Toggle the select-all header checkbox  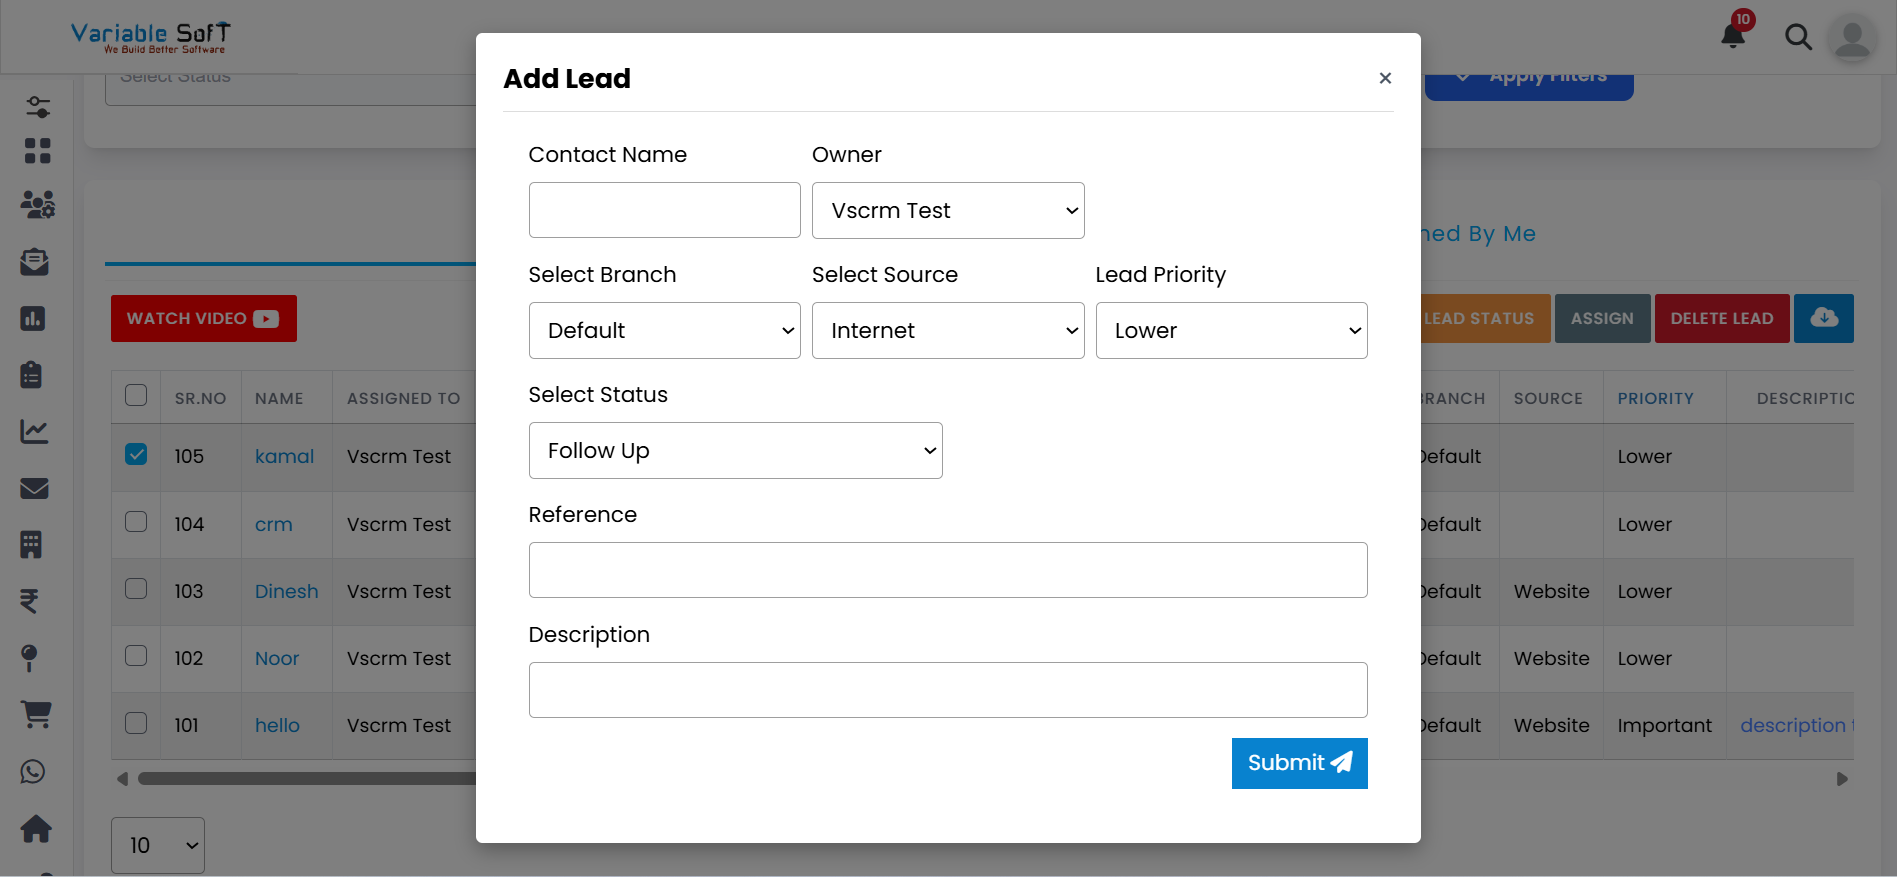(x=136, y=395)
